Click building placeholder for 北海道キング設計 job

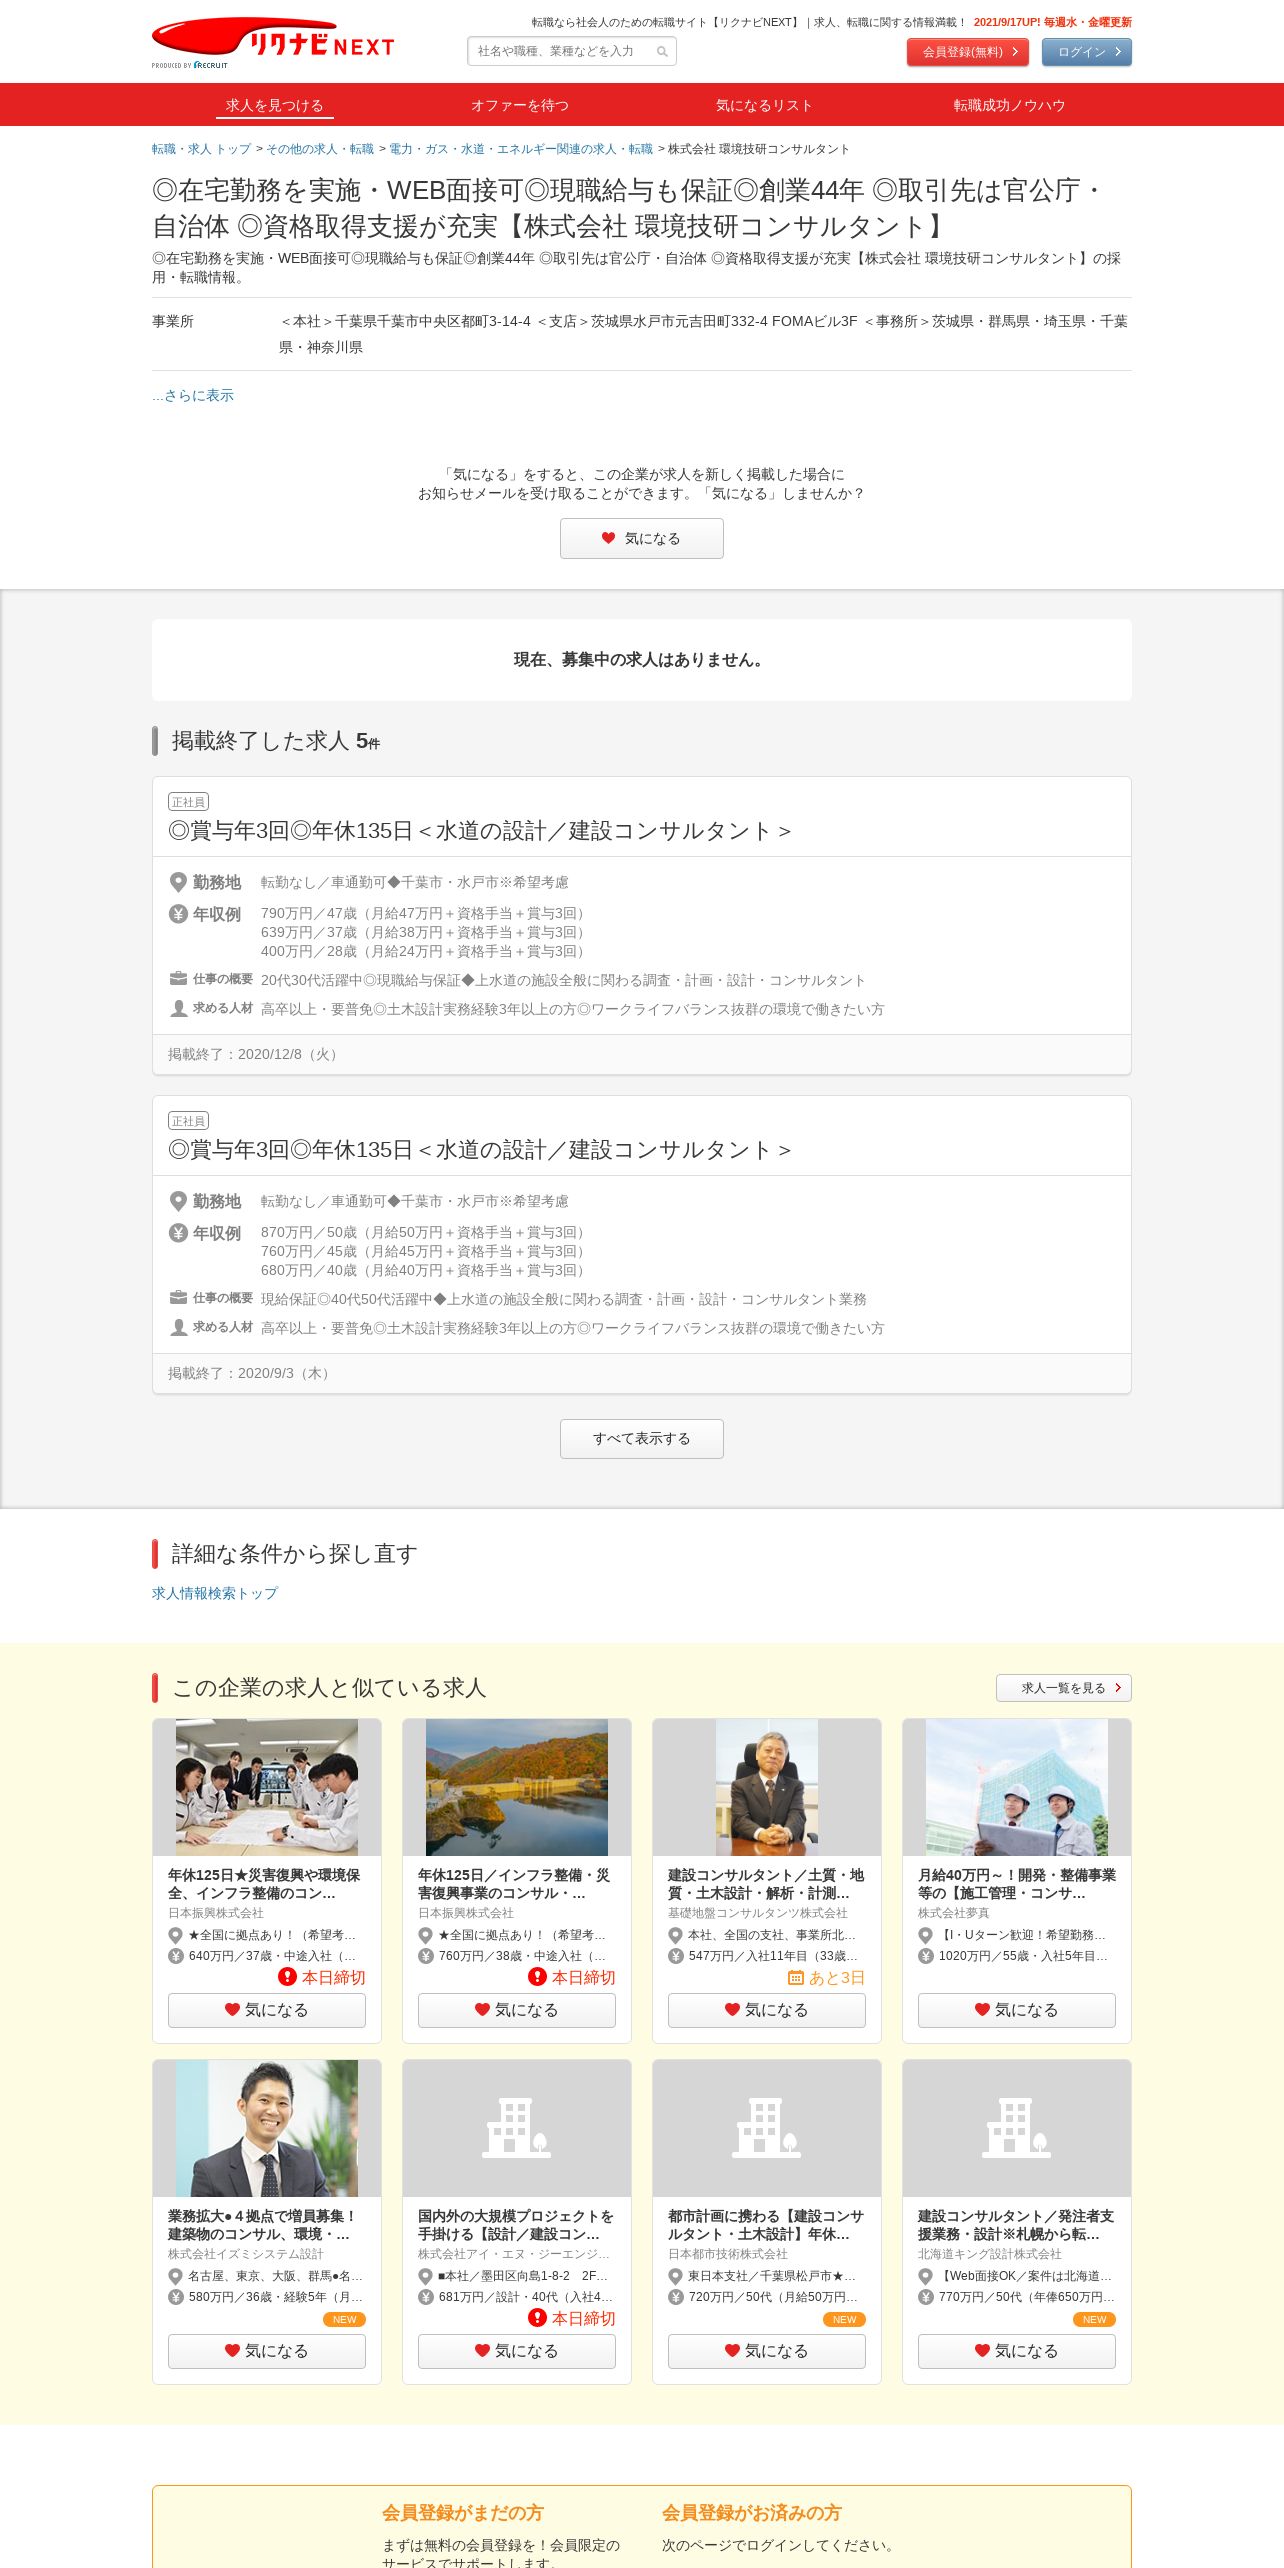point(1017,2128)
